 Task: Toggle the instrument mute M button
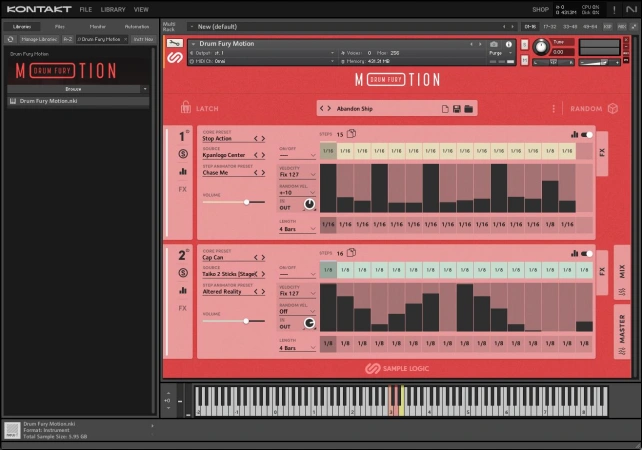coord(524,60)
